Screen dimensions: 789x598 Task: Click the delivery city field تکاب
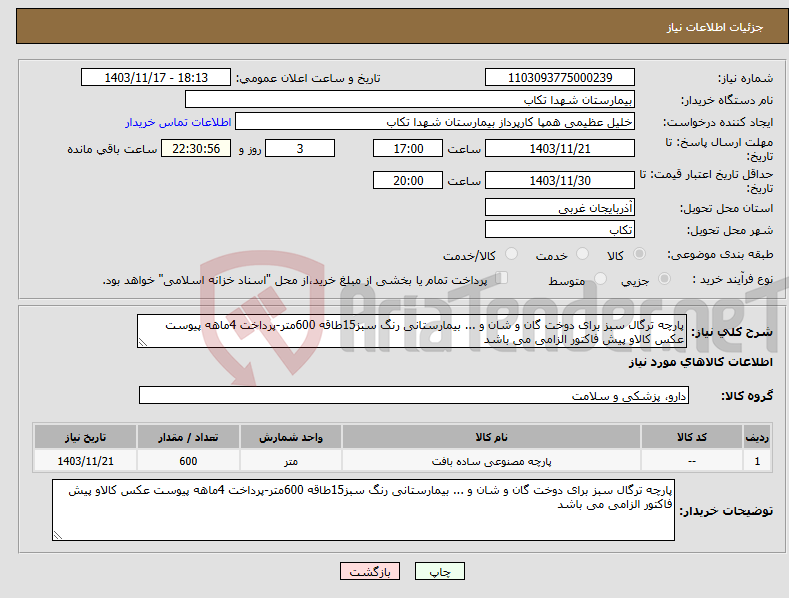[560, 229]
